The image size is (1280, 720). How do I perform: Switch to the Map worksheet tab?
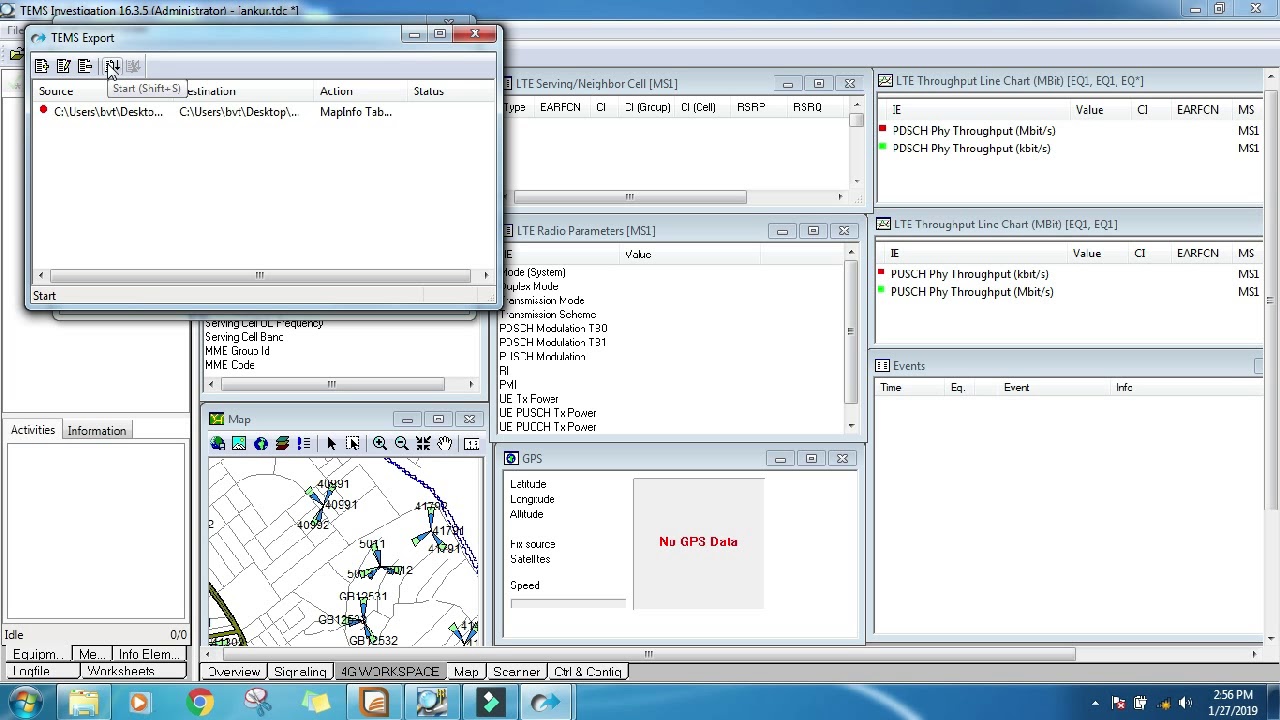pos(466,672)
